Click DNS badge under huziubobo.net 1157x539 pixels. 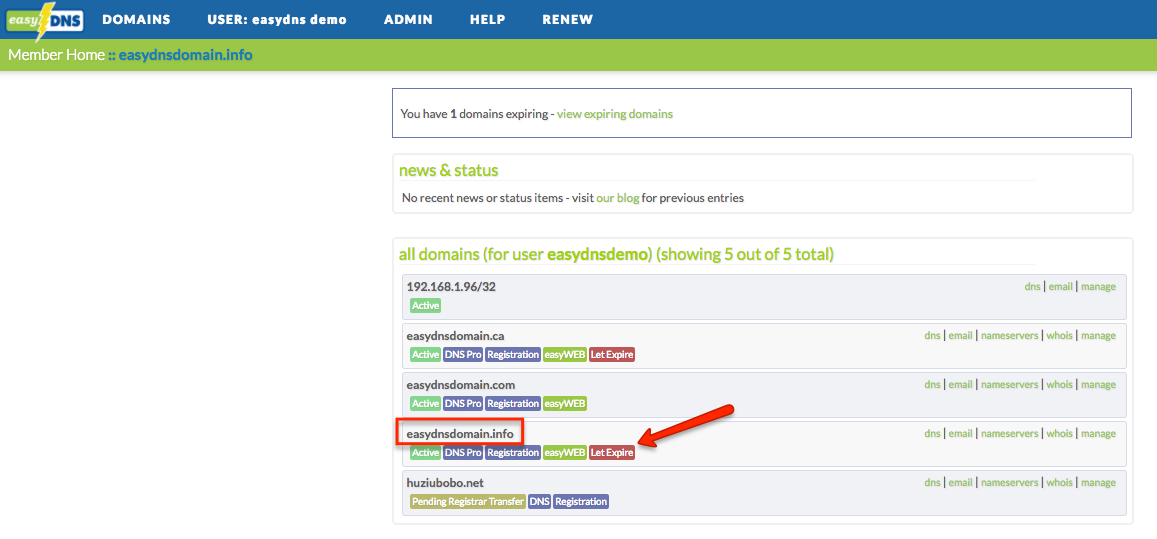point(539,501)
